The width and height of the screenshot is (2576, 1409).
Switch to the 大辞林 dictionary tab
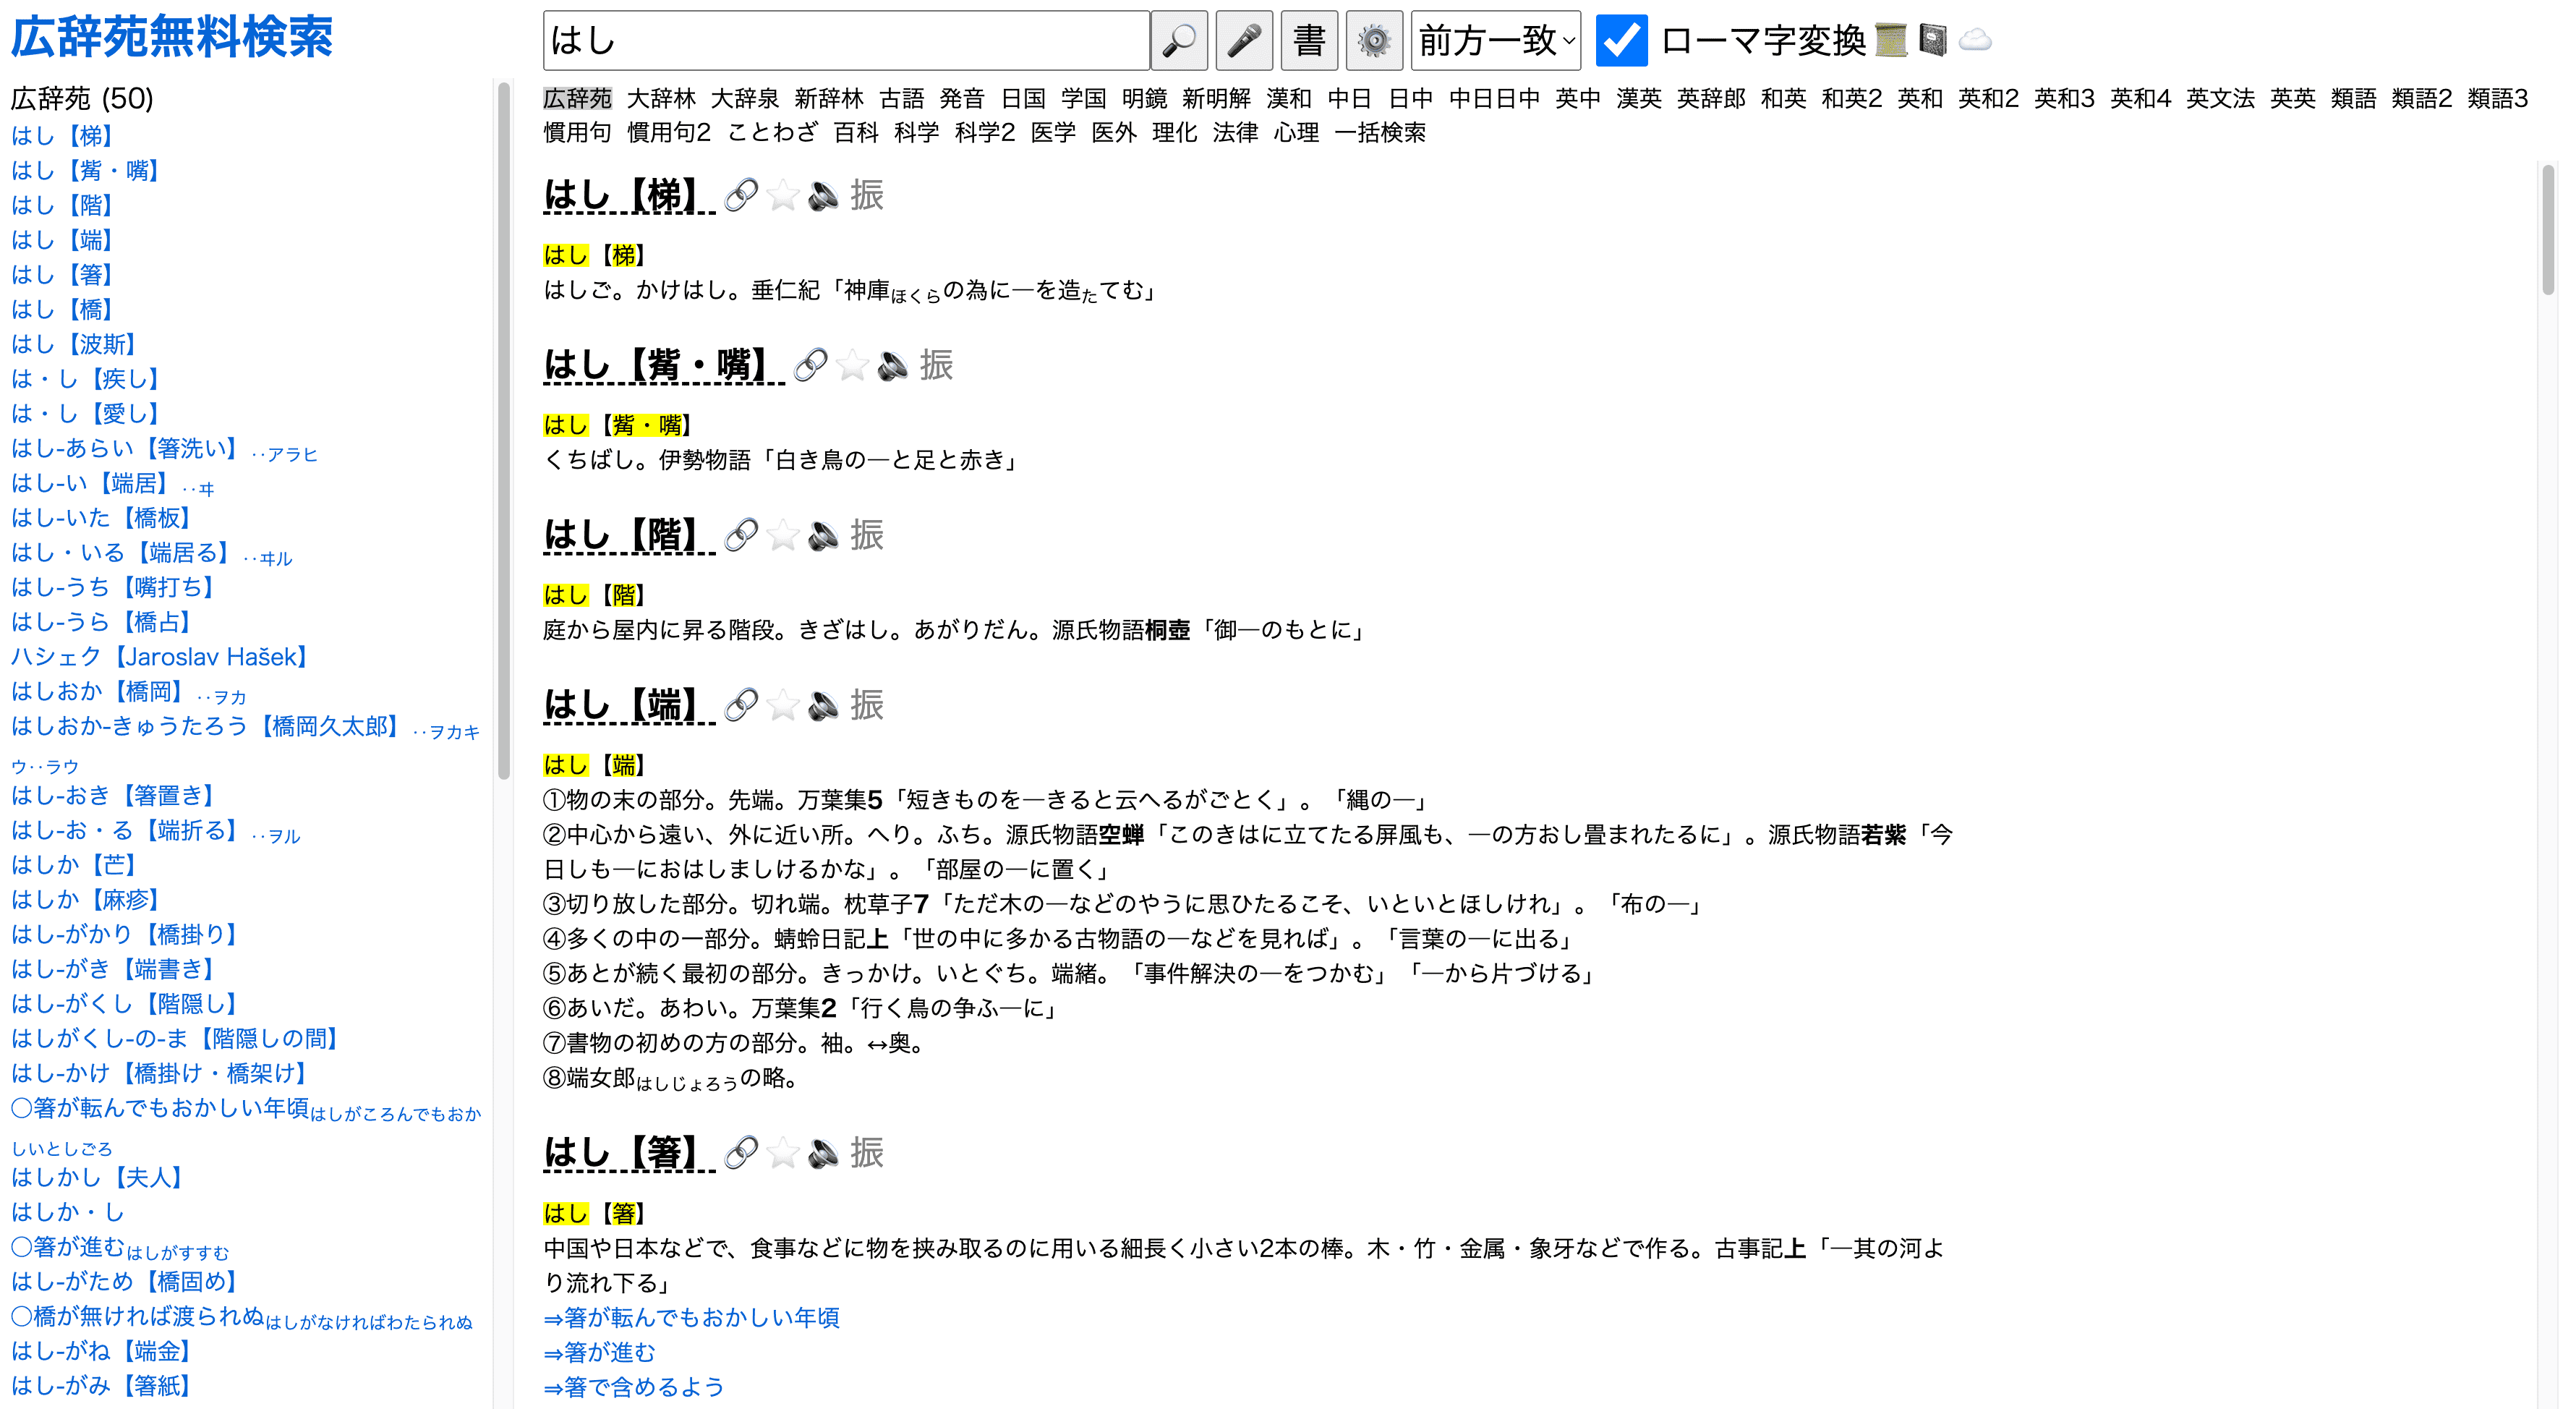tap(661, 98)
